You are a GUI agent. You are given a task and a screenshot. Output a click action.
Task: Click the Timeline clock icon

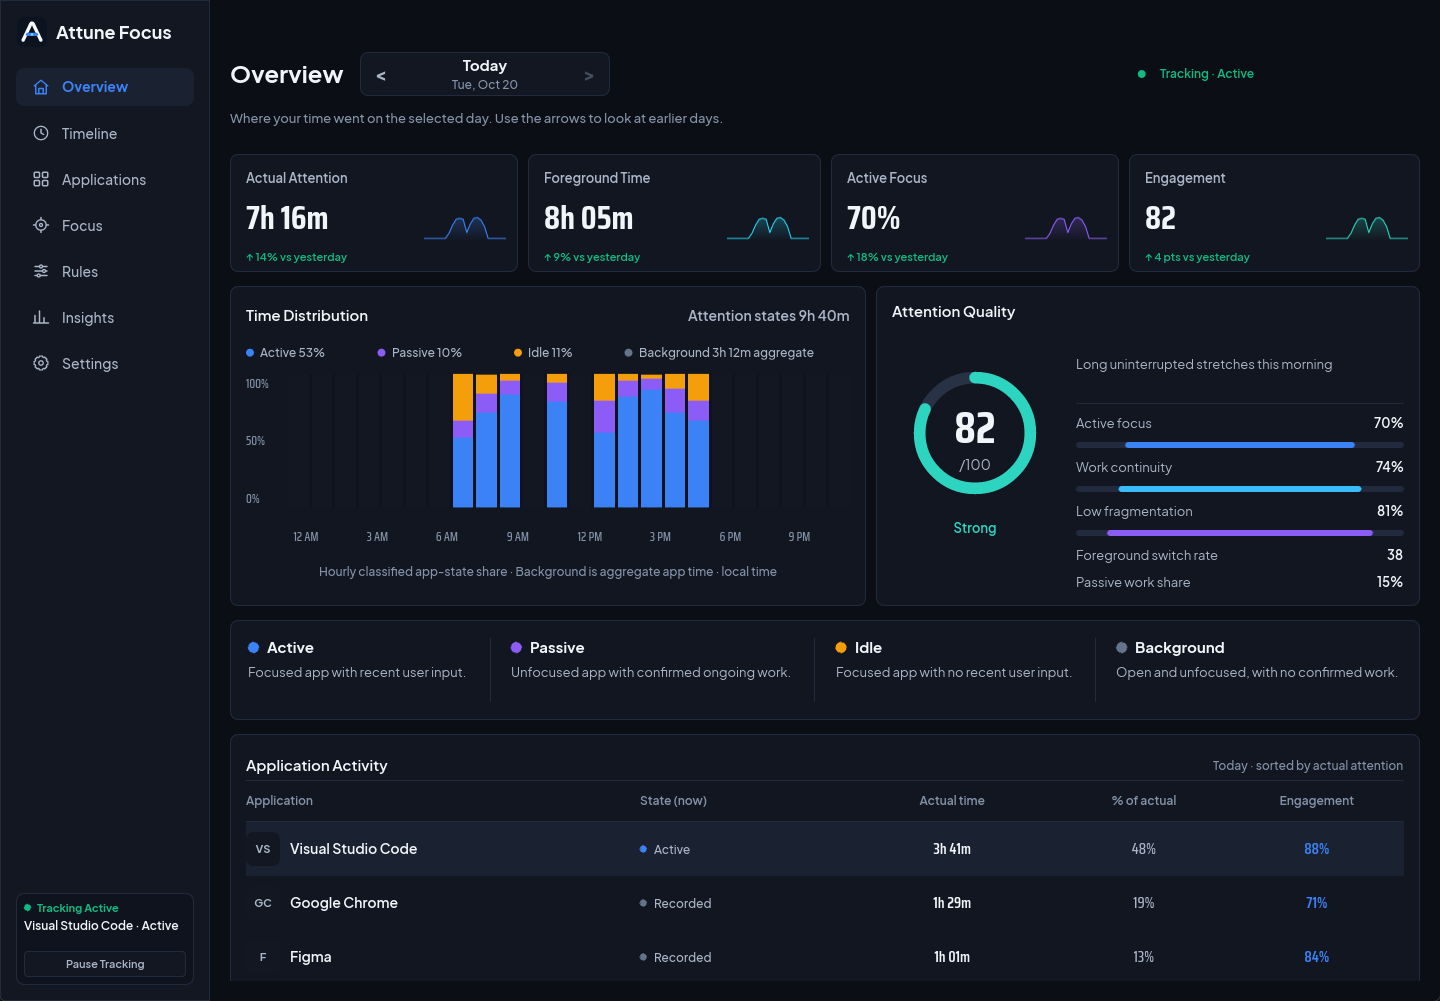pos(41,133)
